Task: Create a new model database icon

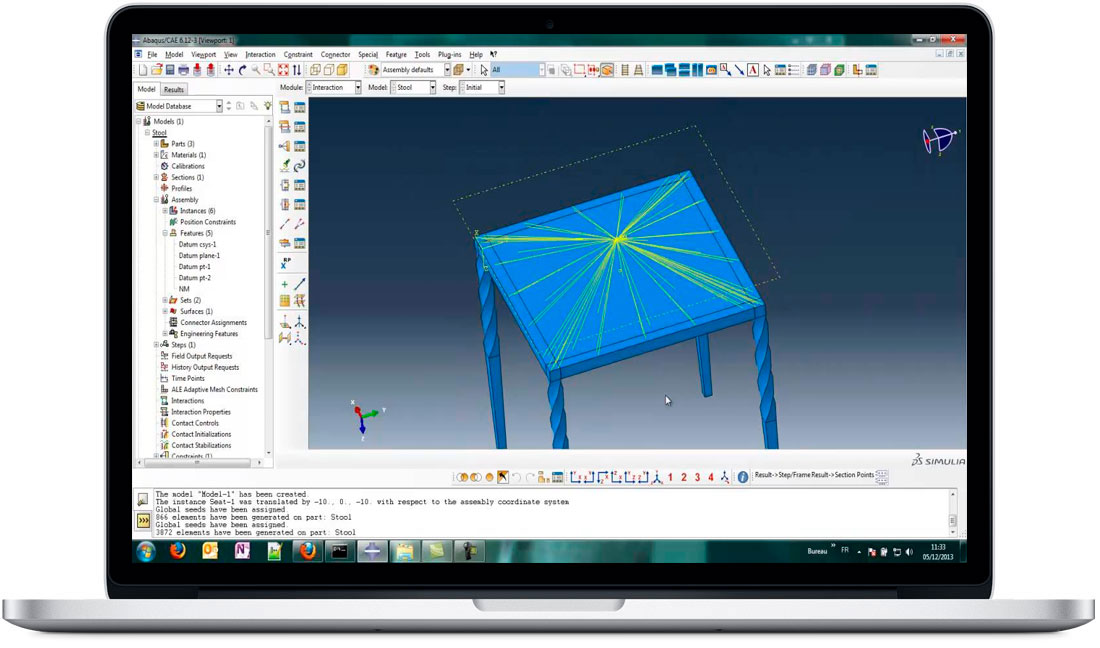Action: click(x=142, y=70)
